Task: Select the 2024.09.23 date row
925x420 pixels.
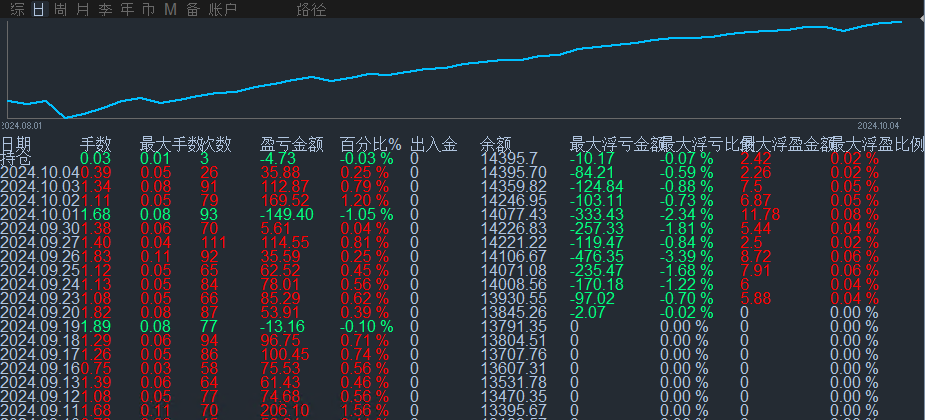Action: 462,298
